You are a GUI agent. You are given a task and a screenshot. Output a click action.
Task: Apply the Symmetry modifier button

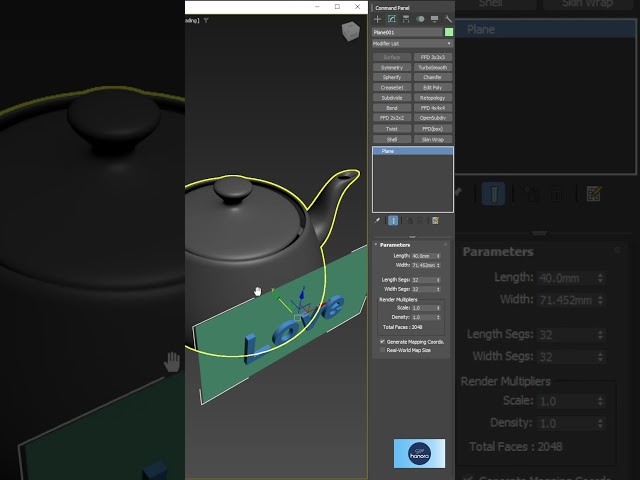pyautogui.click(x=392, y=67)
